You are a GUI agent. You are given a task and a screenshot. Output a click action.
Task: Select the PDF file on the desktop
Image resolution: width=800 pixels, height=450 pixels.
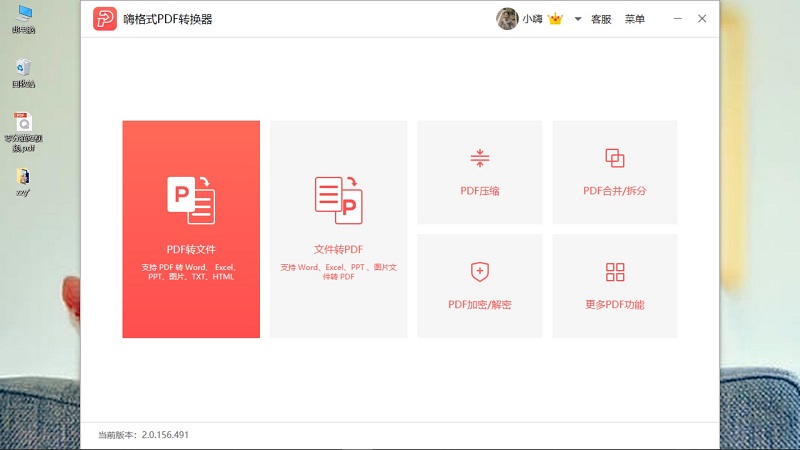(23, 132)
